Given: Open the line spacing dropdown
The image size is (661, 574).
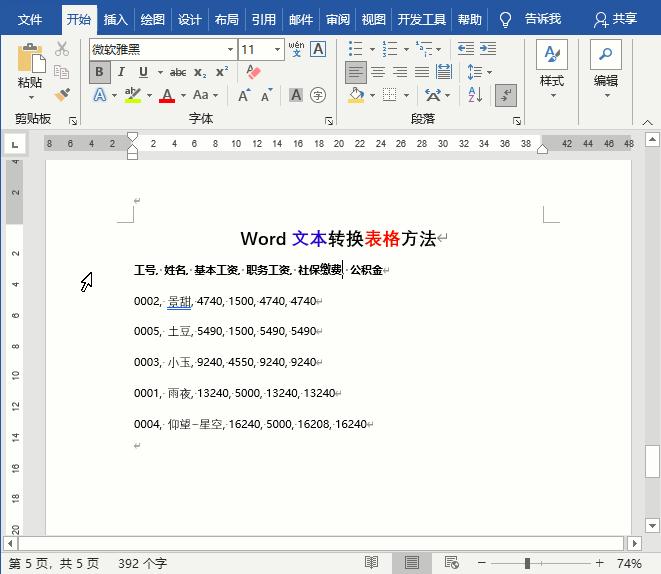Looking at the screenshot, I should point(489,72).
